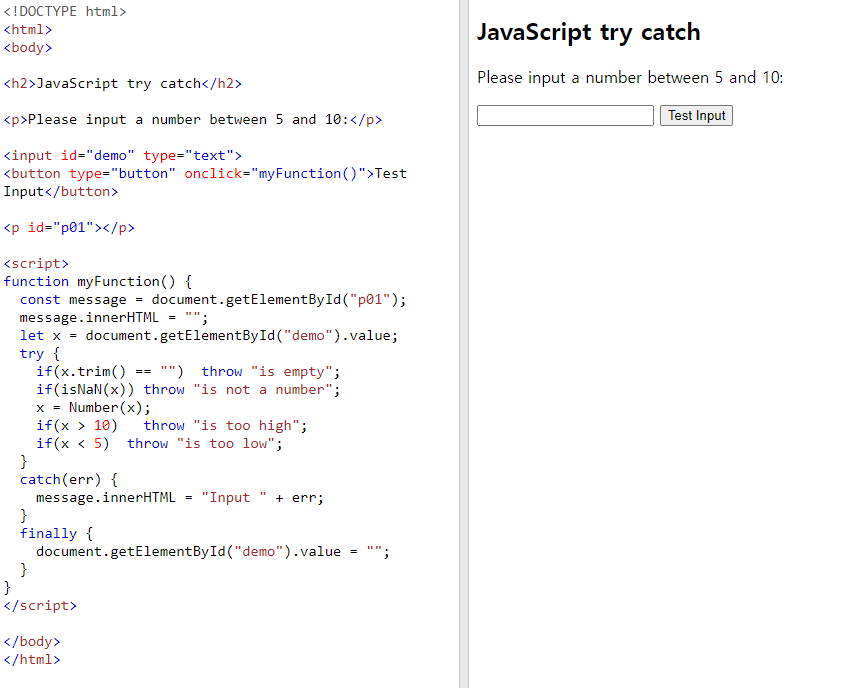Click the 'finally {' code line
855x688 pixels.
click(x=56, y=533)
